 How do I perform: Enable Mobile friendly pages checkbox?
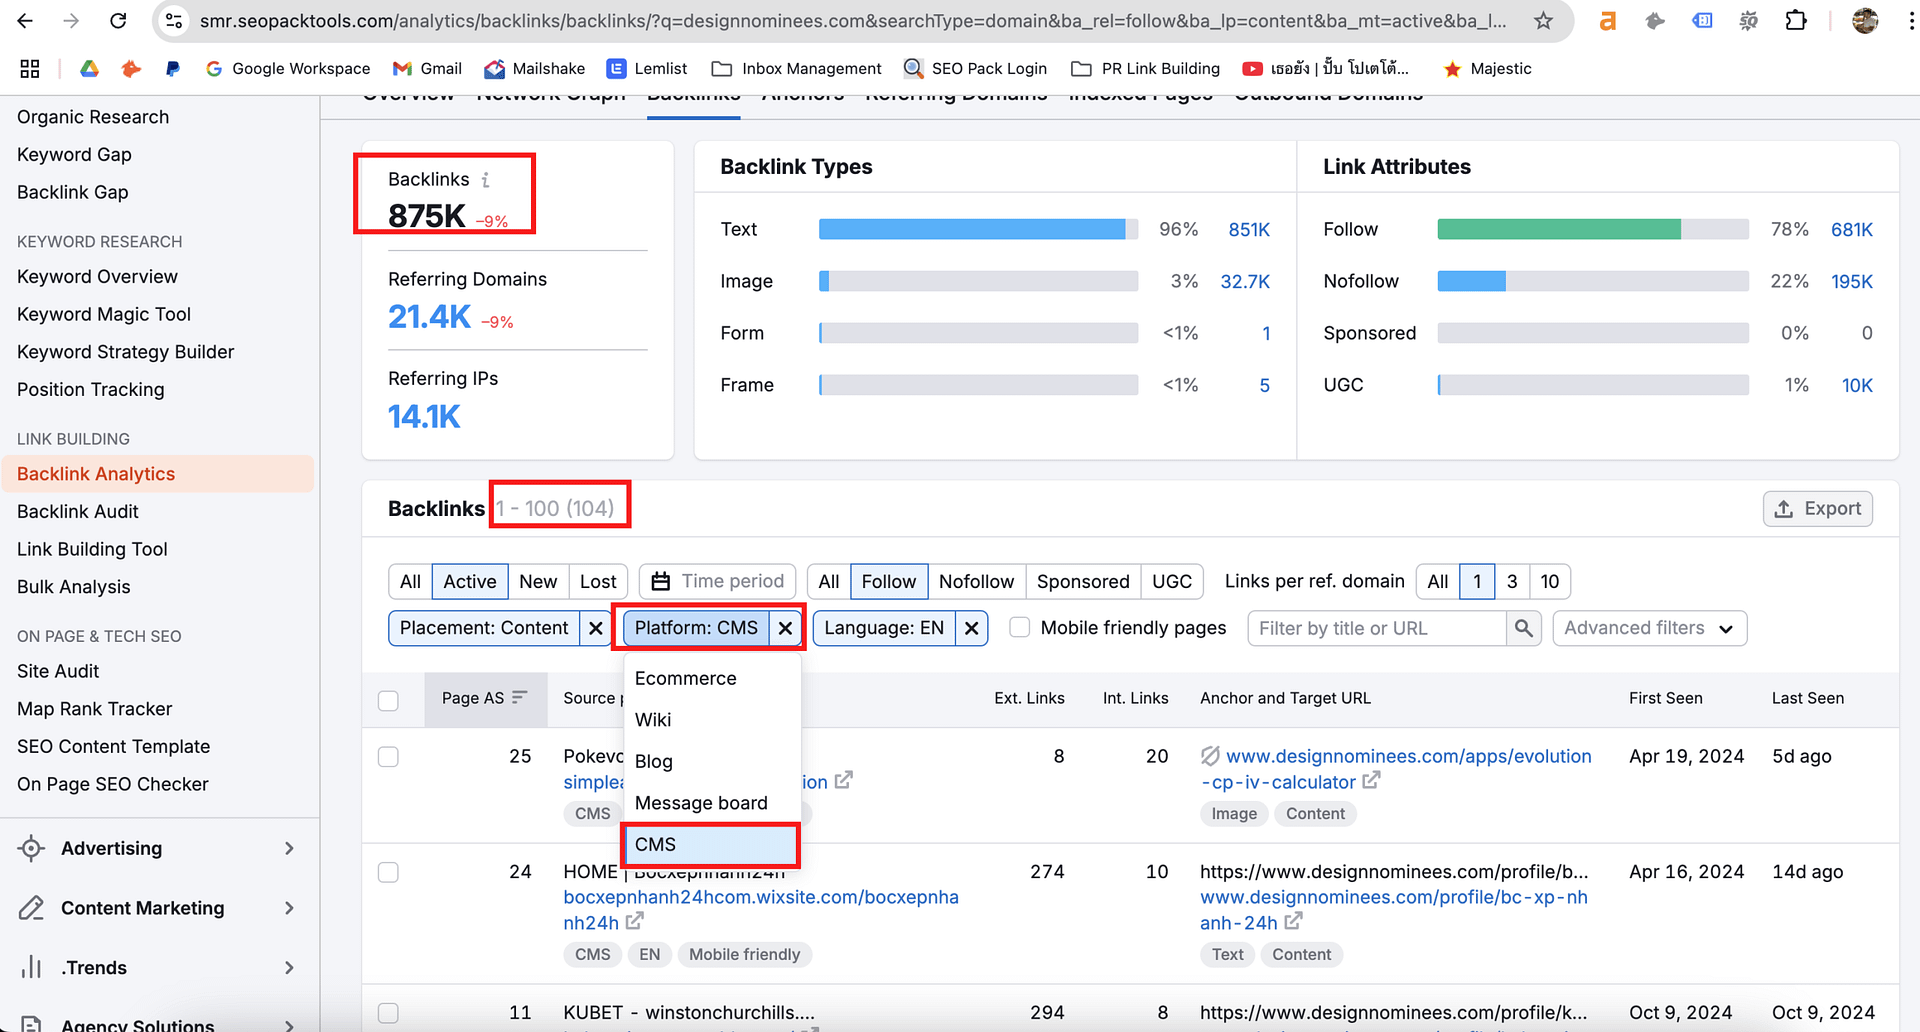[1019, 628]
